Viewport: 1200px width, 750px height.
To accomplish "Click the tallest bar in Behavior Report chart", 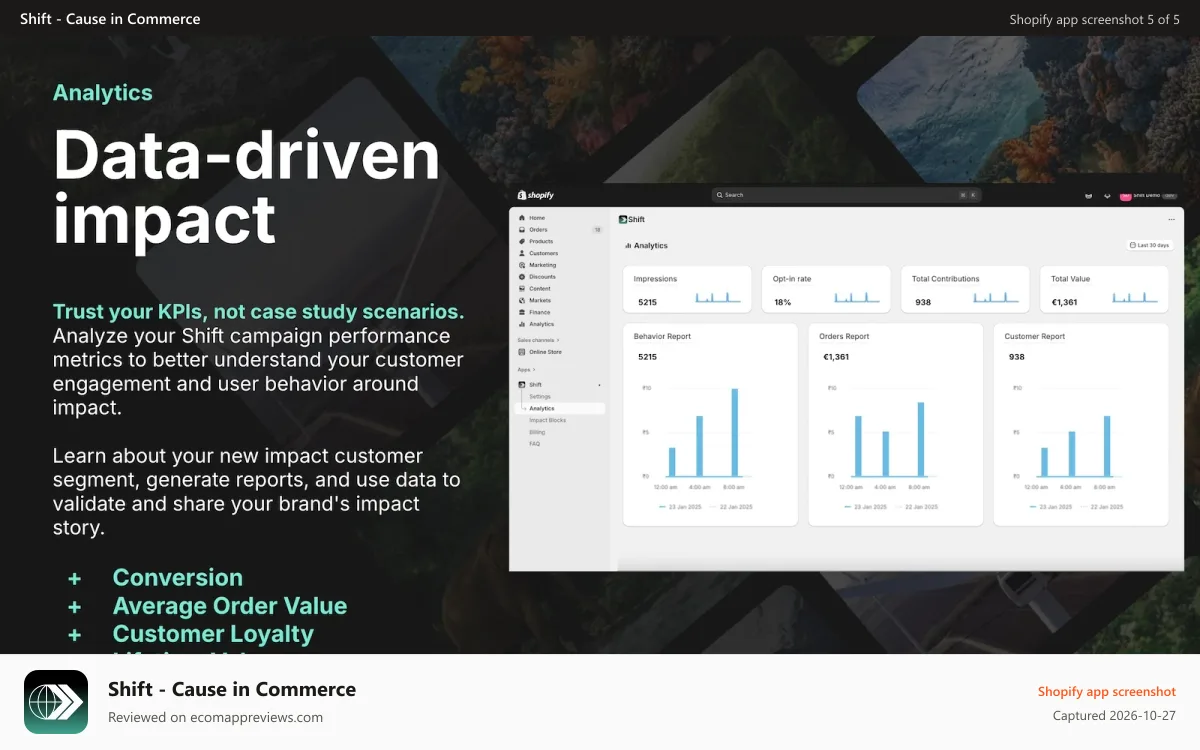I will click(735, 432).
